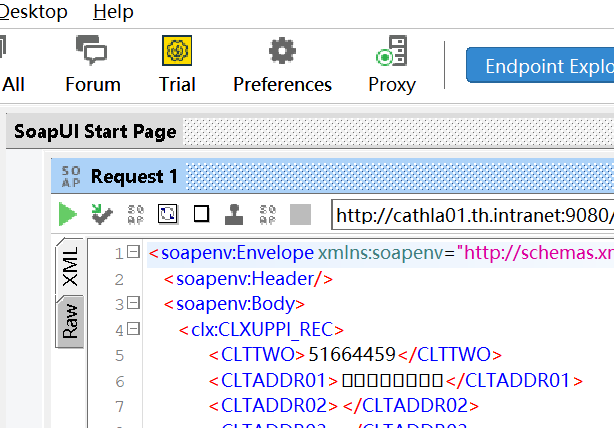The height and width of the screenshot is (428, 614).
Task: Open the Forum toolbar icon
Action: 92,64
